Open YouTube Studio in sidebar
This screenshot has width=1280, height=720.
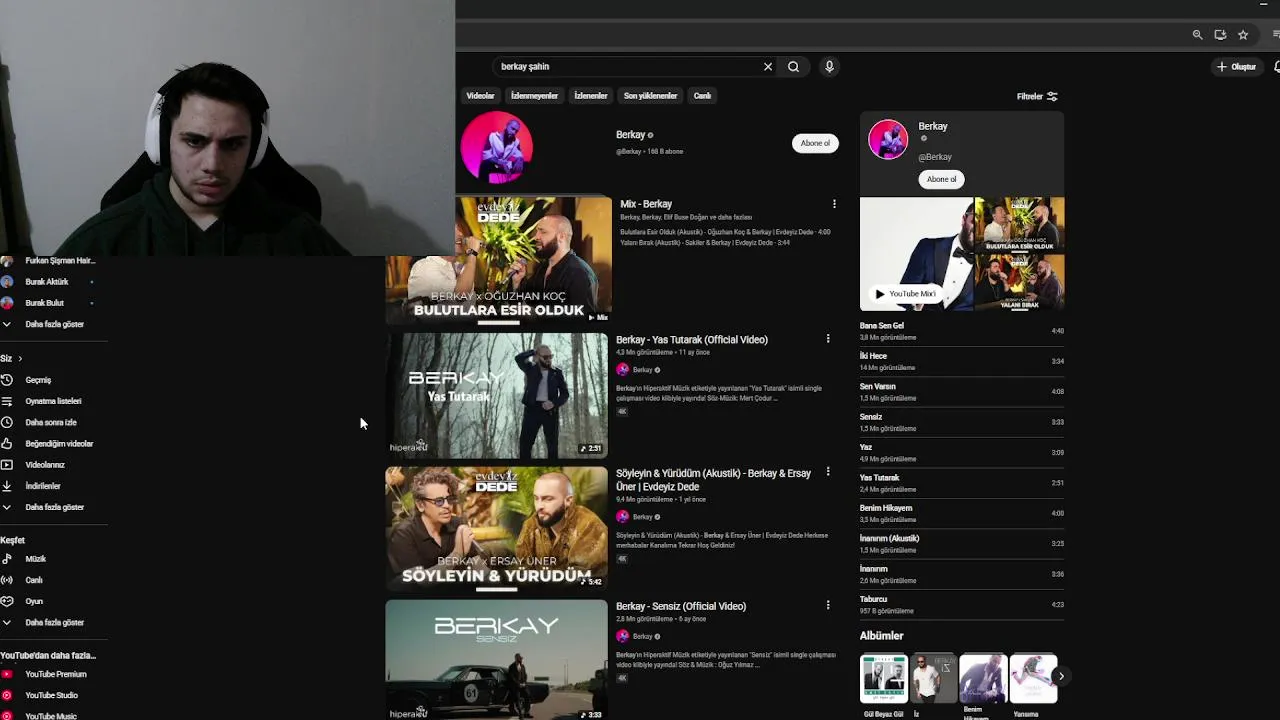(54, 695)
